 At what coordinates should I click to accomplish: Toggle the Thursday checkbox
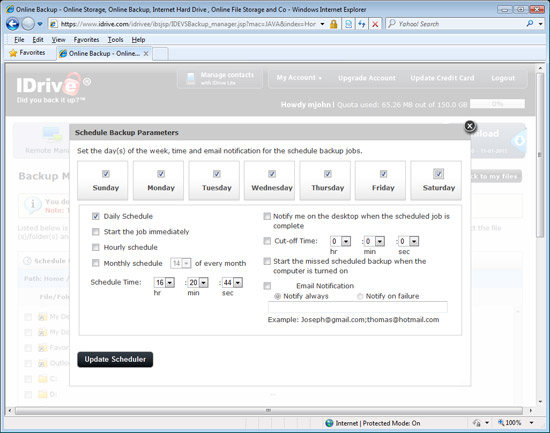[x=328, y=174]
